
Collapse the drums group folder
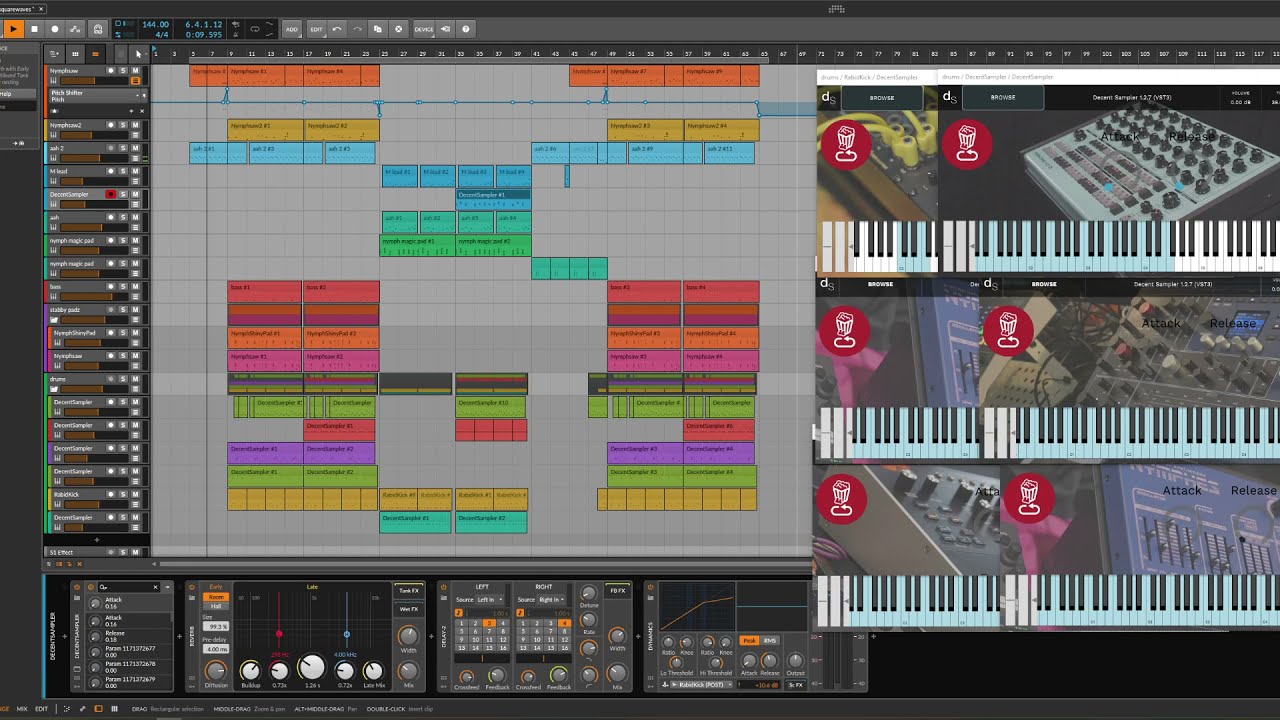pyautogui.click(x=55, y=389)
